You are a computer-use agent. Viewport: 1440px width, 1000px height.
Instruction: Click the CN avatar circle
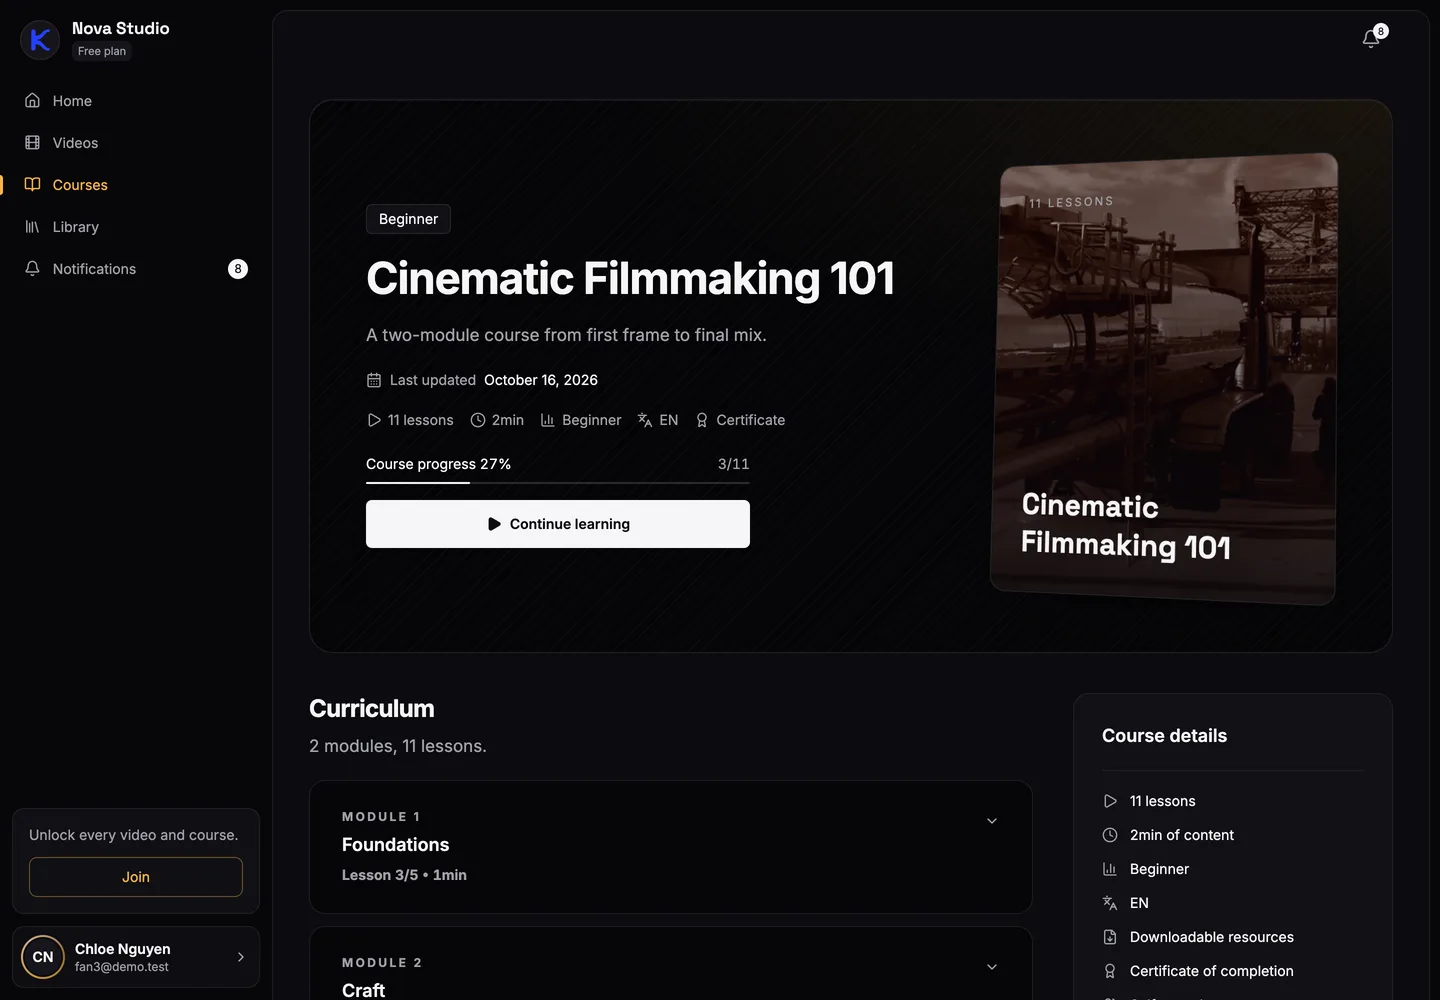click(x=43, y=957)
